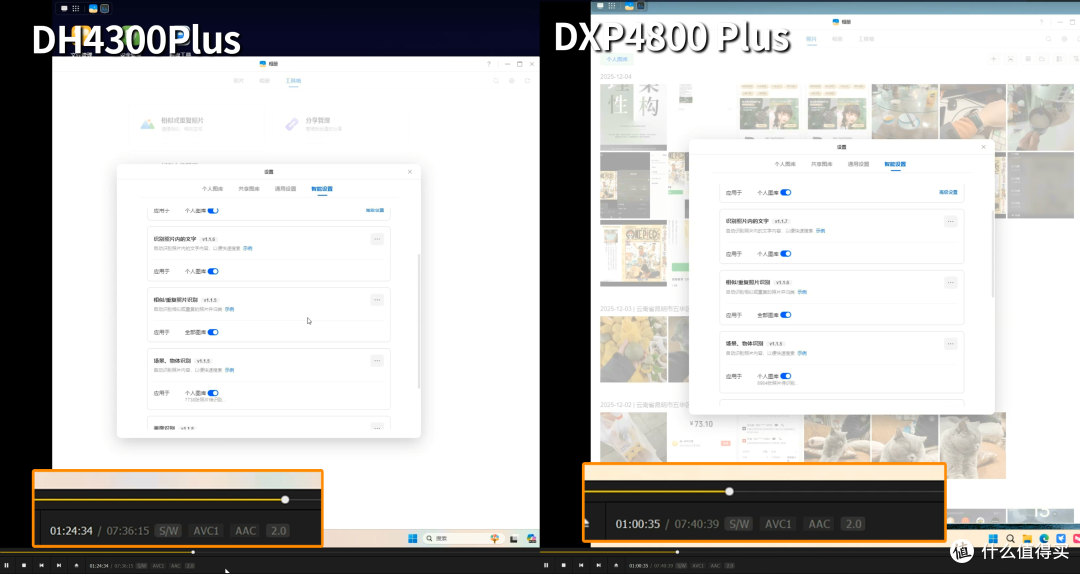The width and height of the screenshot is (1080, 574).
Task: Click 示例 link under 识别照片内的文字 in DXP4800 Plus
Action: [820, 231]
